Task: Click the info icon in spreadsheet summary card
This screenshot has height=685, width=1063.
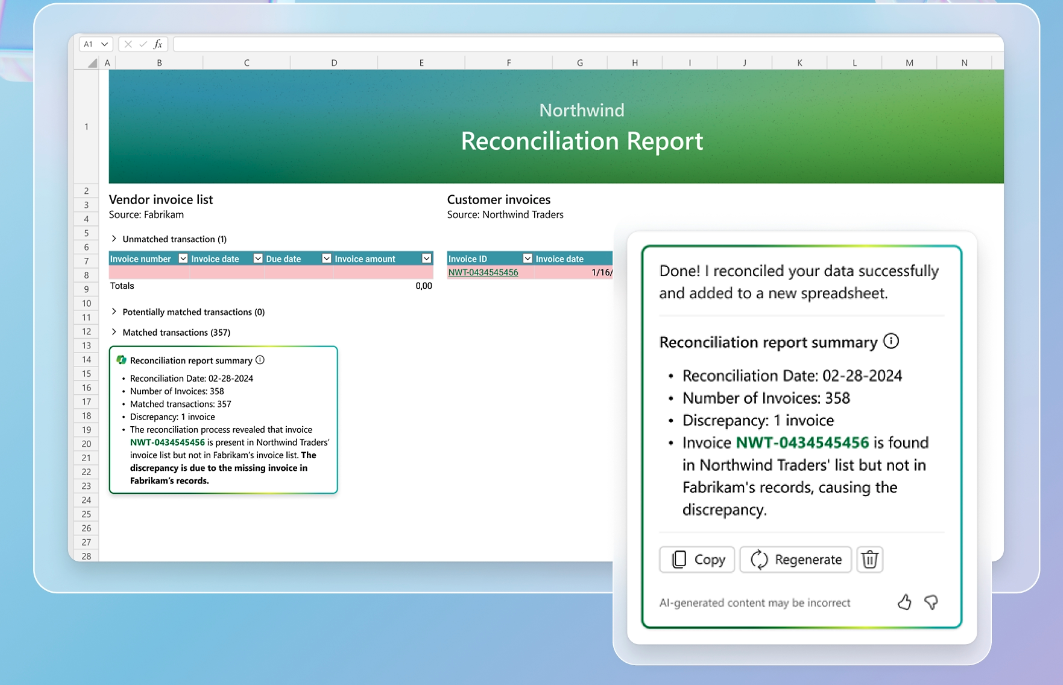Action: [x=260, y=360]
